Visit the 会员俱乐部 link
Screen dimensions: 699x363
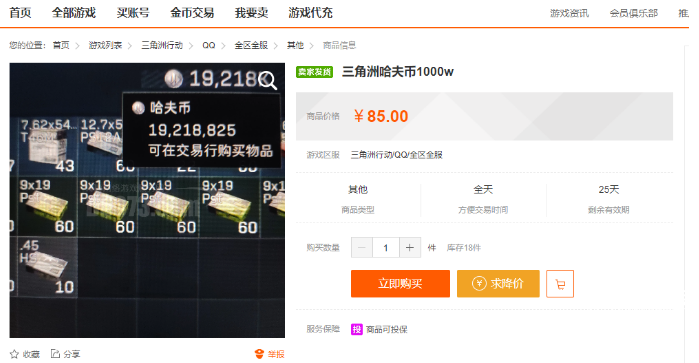tap(633, 13)
